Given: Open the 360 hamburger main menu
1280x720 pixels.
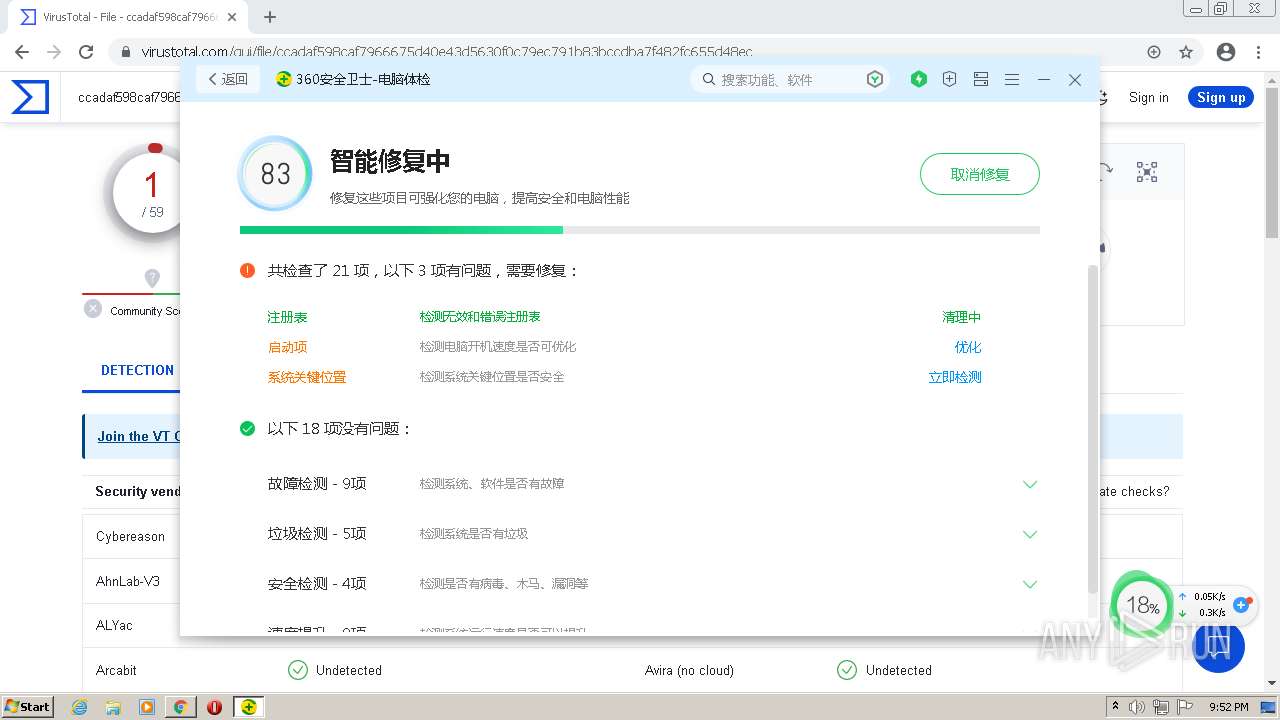Looking at the screenshot, I should pos(1012,79).
